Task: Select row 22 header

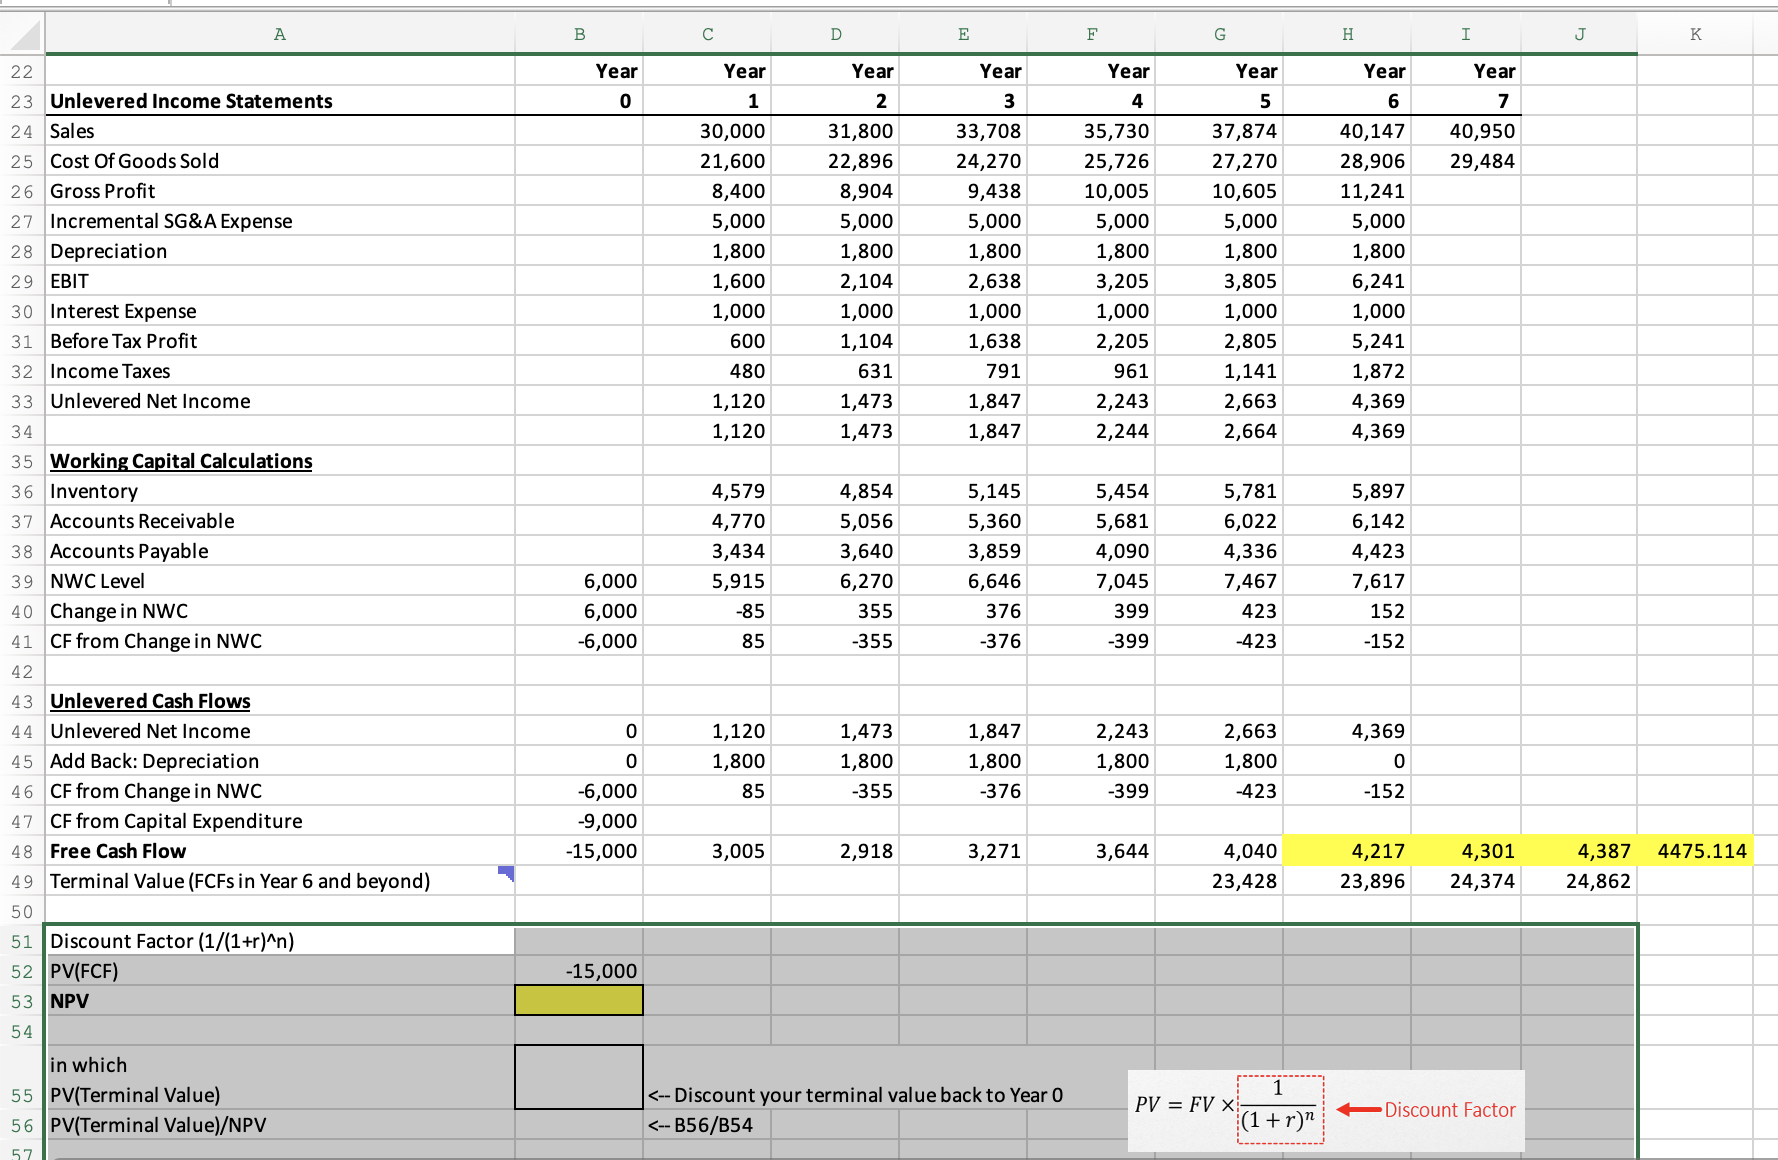Action: tap(22, 70)
